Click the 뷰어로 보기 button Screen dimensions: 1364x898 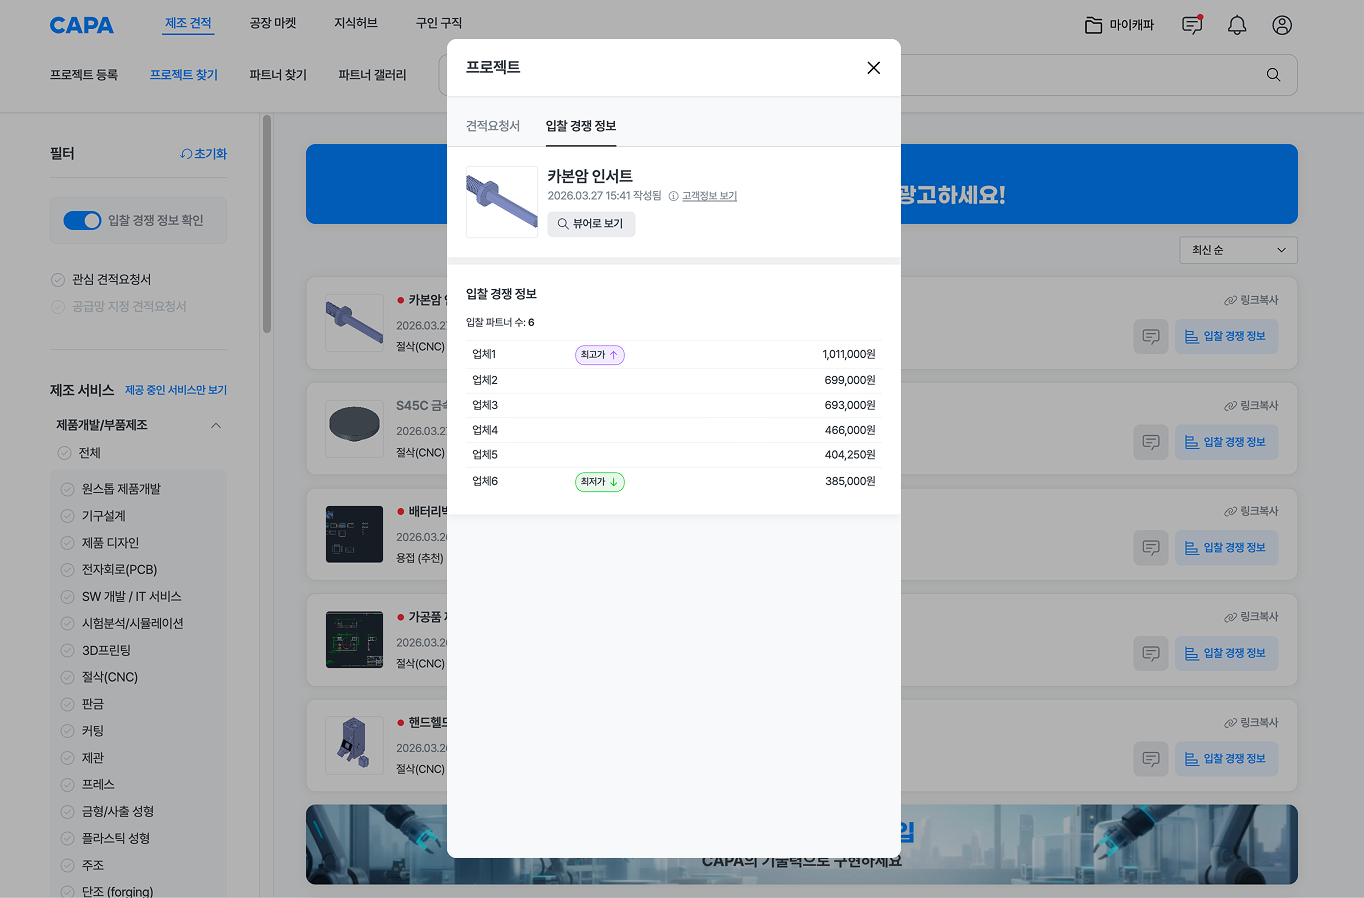[x=591, y=224]
